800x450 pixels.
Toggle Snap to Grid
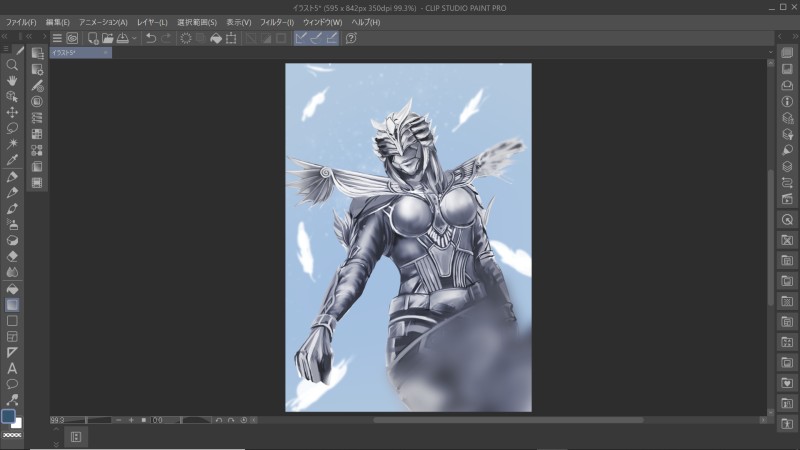pyautogui.click(x=332, y=38)
